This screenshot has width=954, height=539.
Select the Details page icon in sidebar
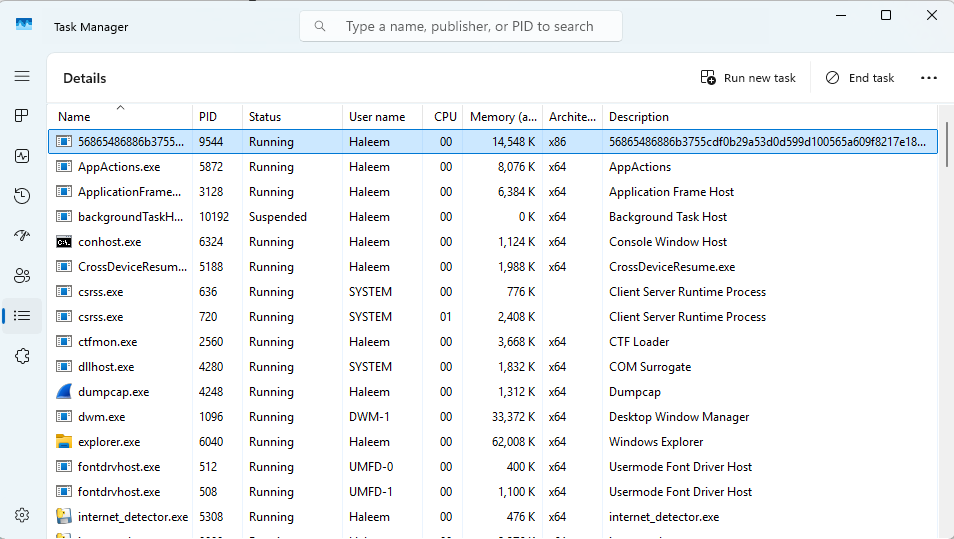click(x=22, y=316)
